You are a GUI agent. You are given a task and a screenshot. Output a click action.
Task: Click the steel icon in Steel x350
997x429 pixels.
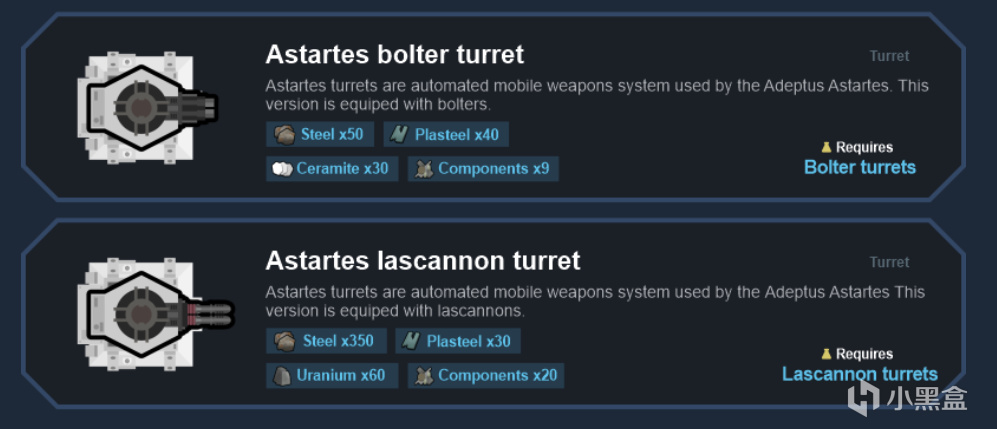[x=284, y=341]
